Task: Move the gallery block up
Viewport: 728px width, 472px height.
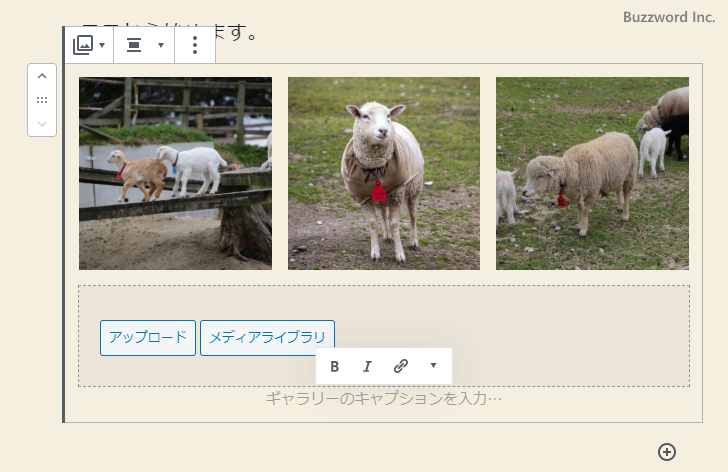Action: coord(42,76)
